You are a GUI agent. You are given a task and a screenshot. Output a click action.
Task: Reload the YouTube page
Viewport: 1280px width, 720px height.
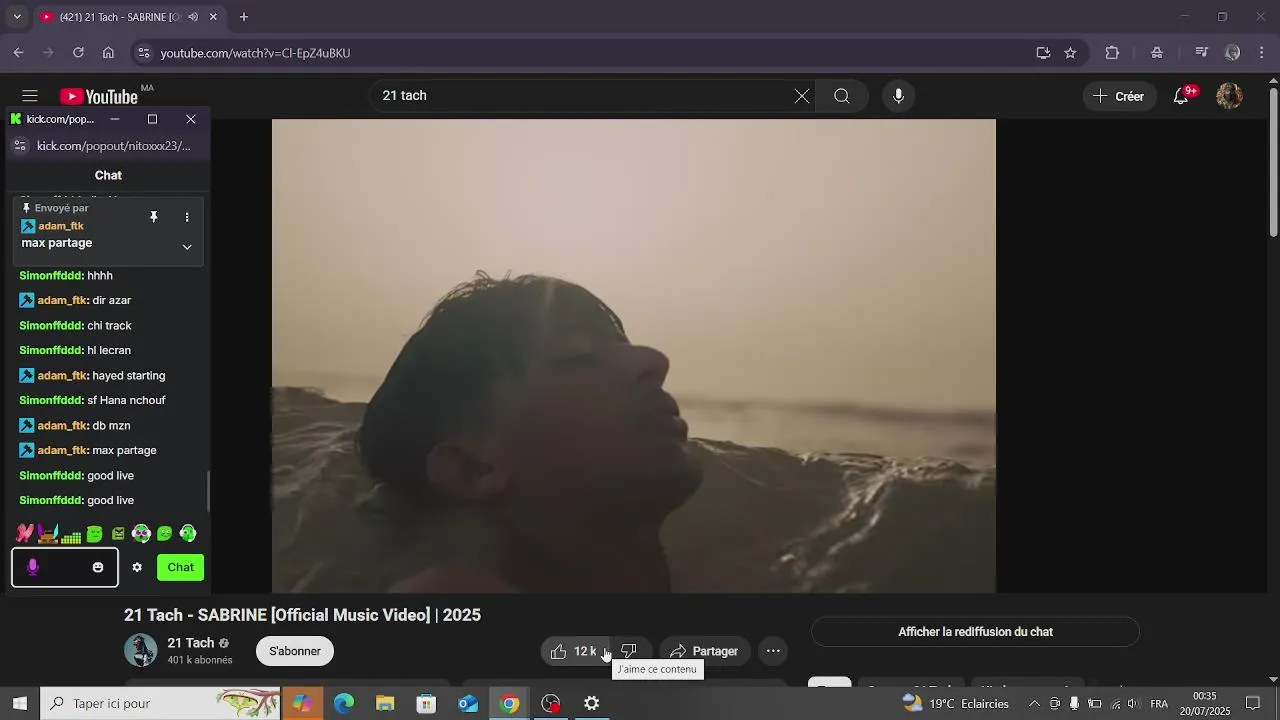click(x=78, y=53)
